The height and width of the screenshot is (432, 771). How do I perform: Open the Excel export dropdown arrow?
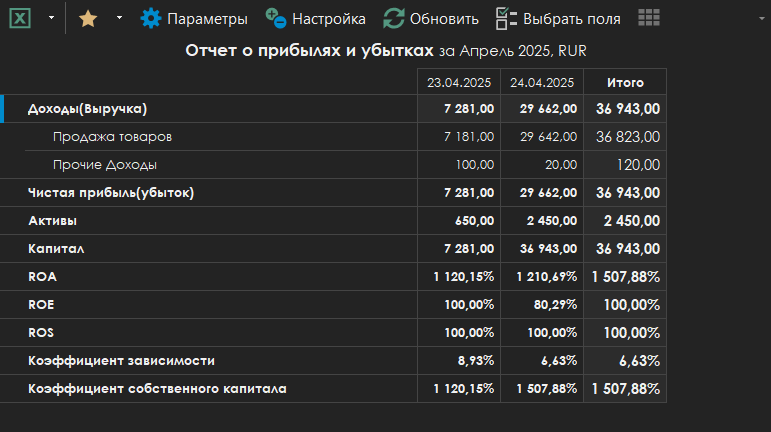pyautogui.click(x=51, y=18)
